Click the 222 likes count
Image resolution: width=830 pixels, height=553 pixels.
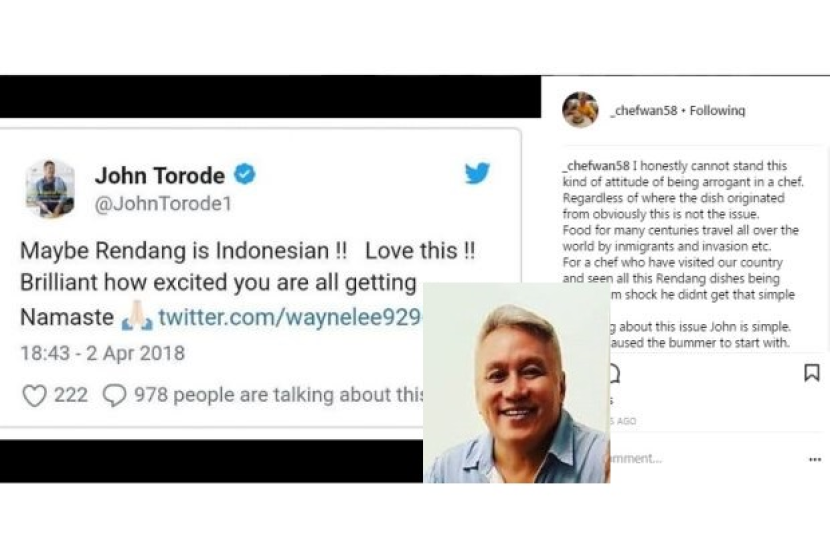[x=71, y=395]
